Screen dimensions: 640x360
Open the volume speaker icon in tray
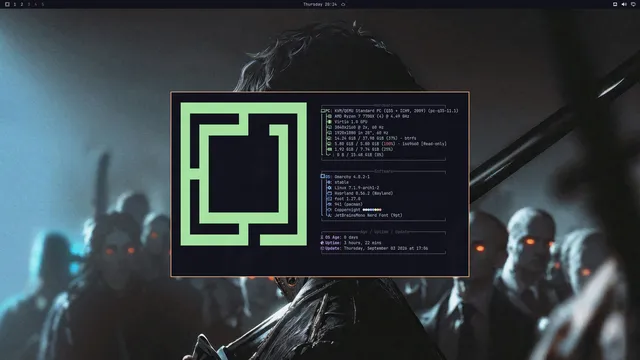pos(624,4)
